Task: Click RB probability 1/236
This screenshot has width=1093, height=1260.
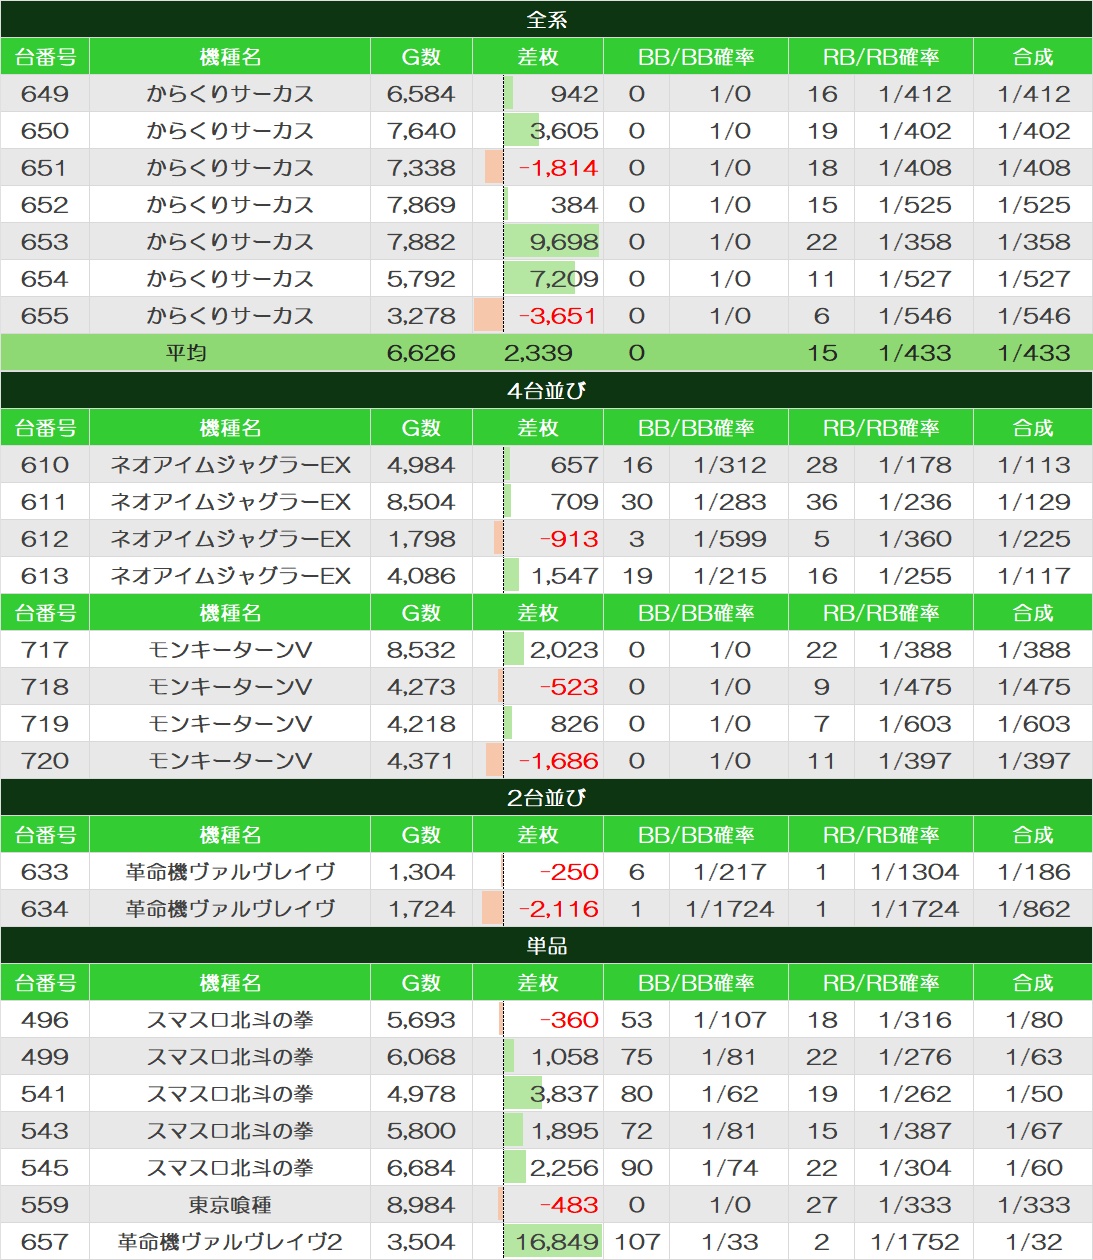Action: (915, 502)
